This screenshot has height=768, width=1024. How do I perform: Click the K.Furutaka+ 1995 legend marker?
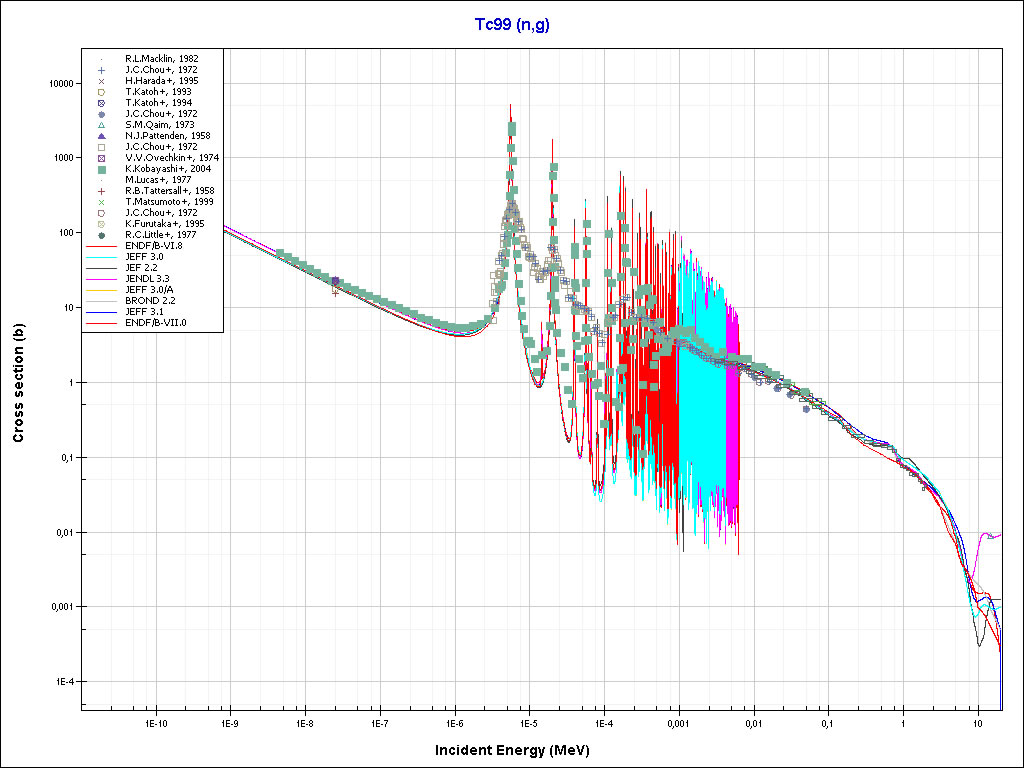click(101, 224)
